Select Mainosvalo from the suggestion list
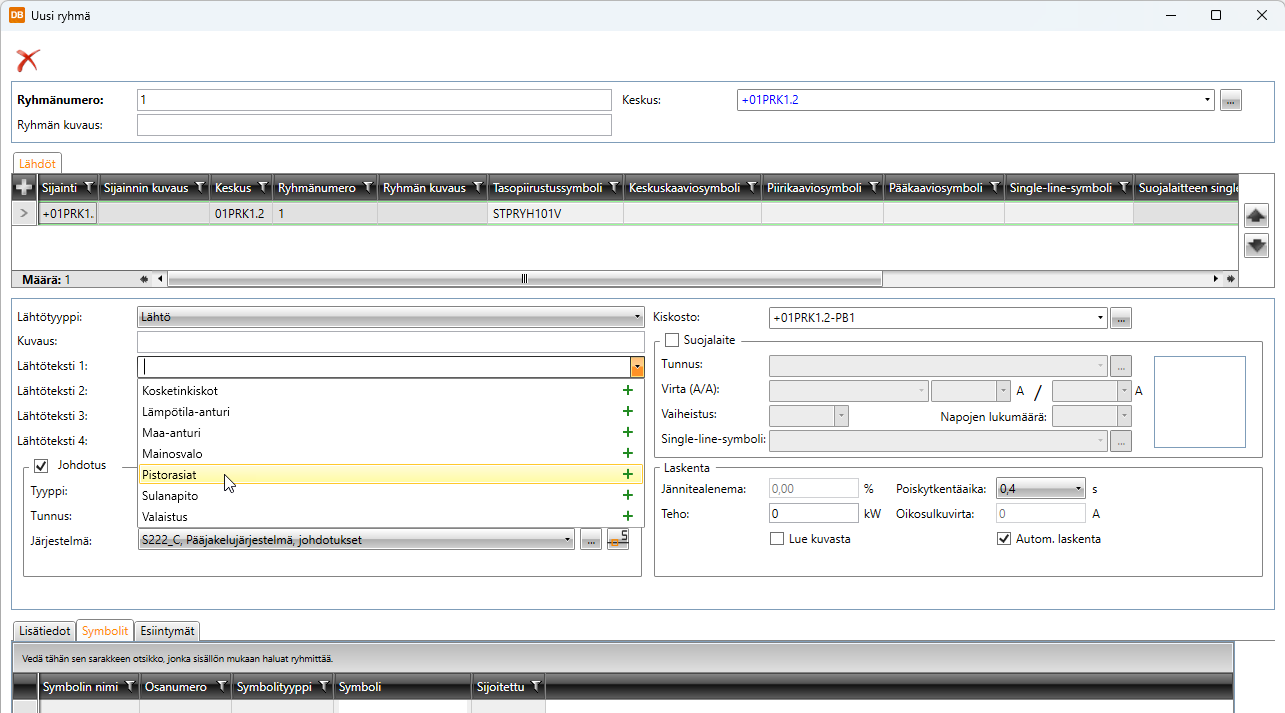Screen dimensions: 1285x713 tap(172, 454)
